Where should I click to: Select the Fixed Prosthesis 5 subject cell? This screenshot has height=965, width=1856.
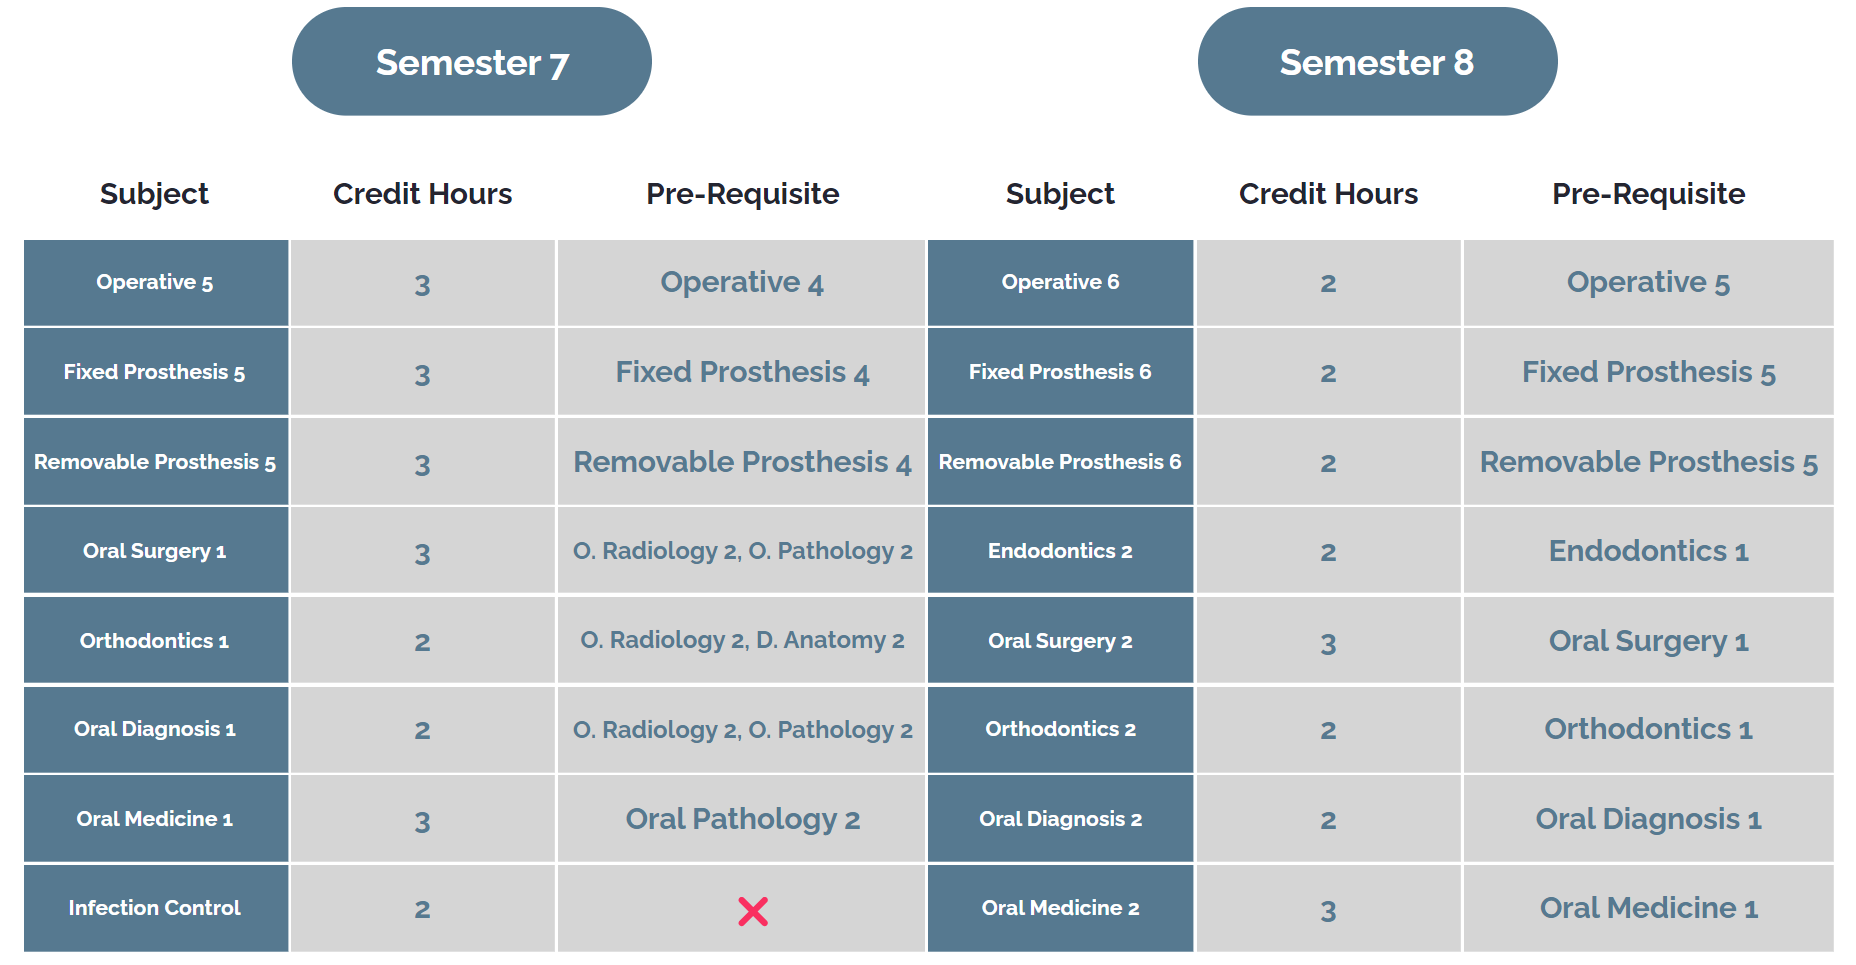pos(155,372)
